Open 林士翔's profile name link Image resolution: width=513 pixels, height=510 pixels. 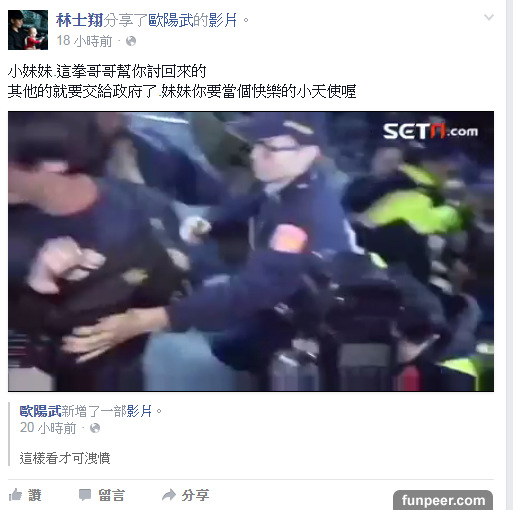tap(79, 20)
